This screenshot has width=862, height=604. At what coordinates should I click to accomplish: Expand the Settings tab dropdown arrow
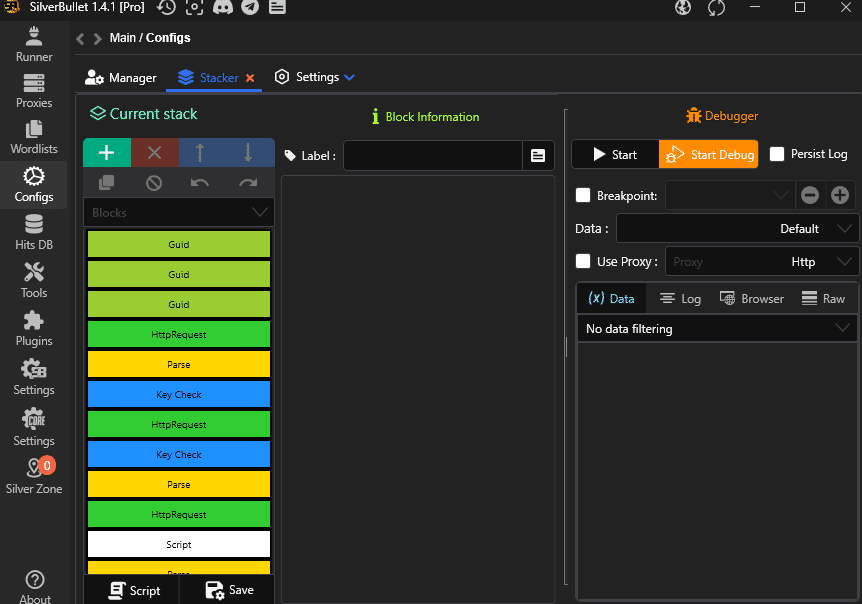coord(349,77)
